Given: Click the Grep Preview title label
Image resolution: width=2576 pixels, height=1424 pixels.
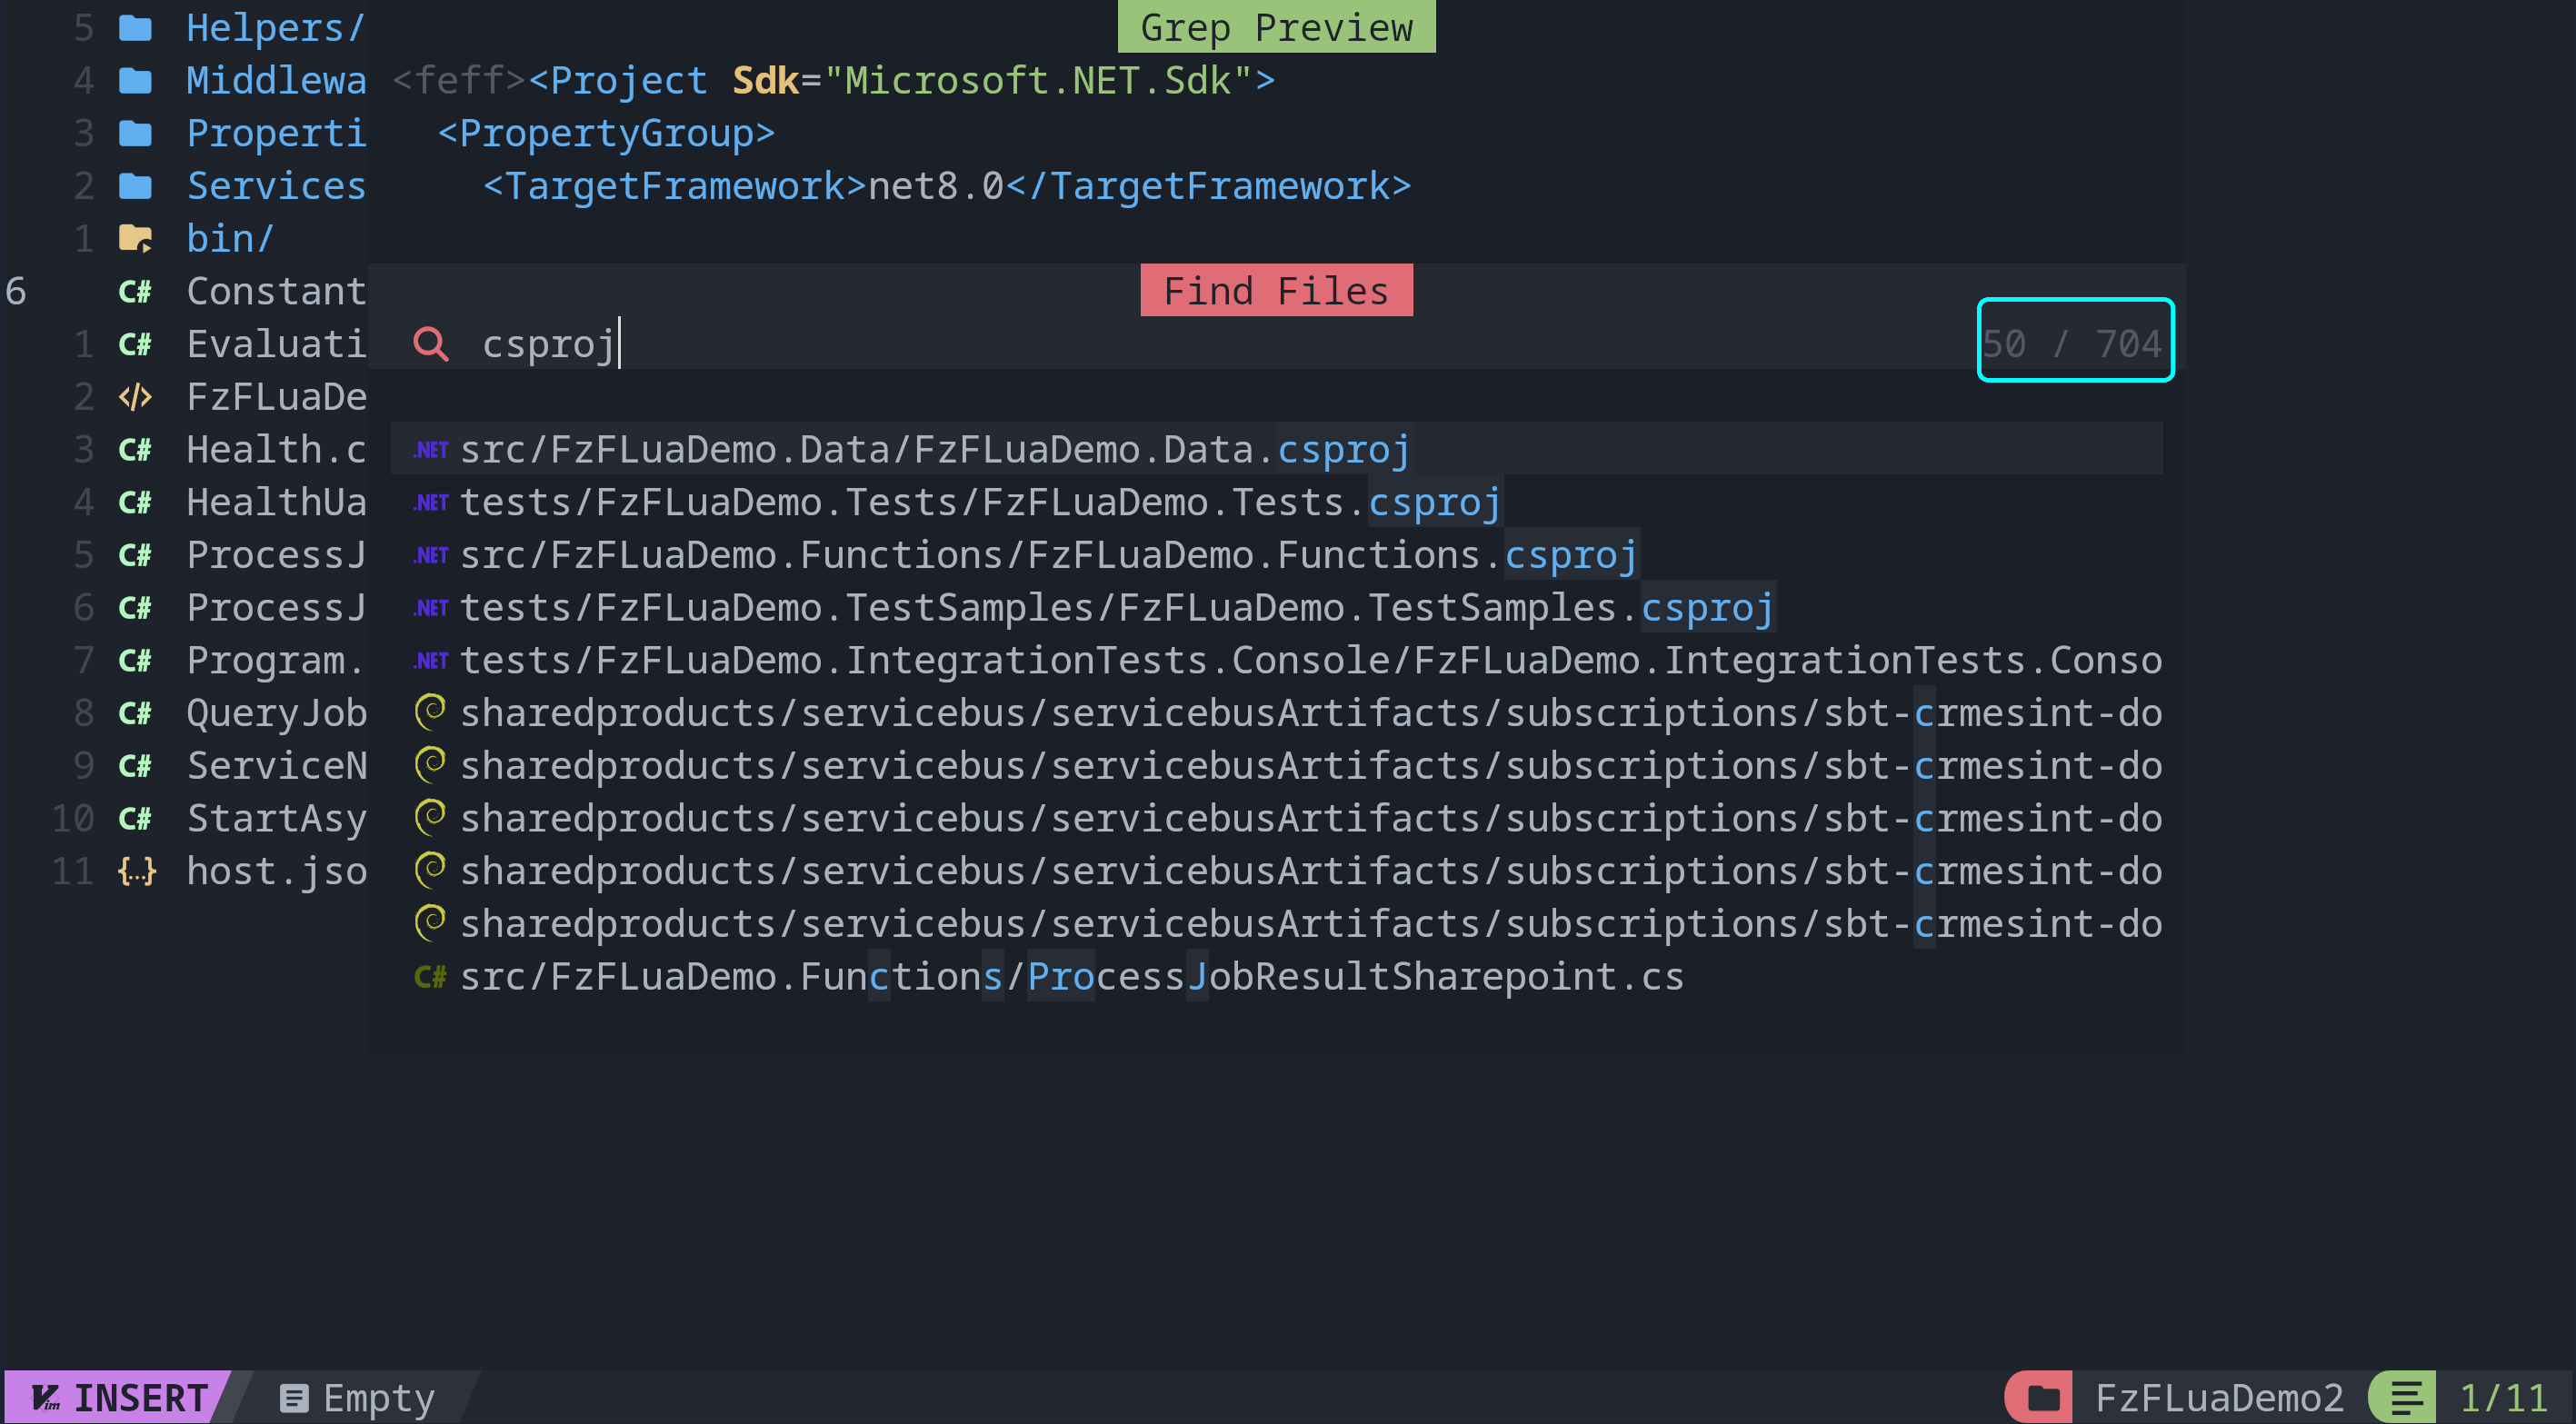Looking at the screenshot, I should (1276, 27).
